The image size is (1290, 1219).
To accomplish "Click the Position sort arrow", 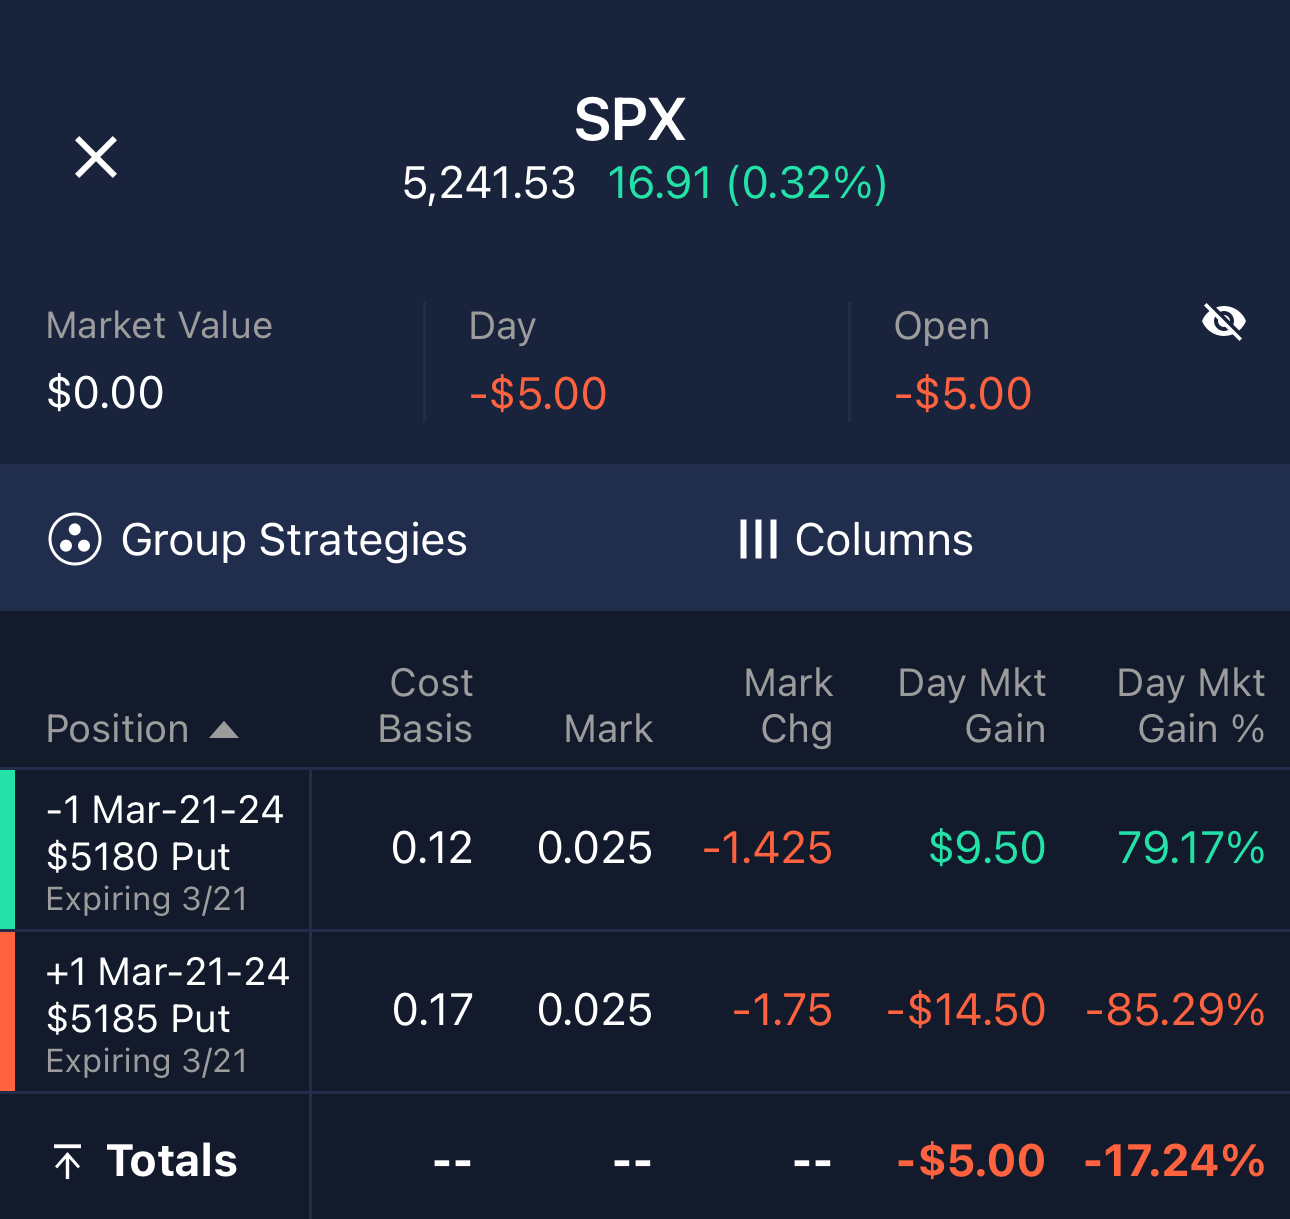I will (224, 730).
